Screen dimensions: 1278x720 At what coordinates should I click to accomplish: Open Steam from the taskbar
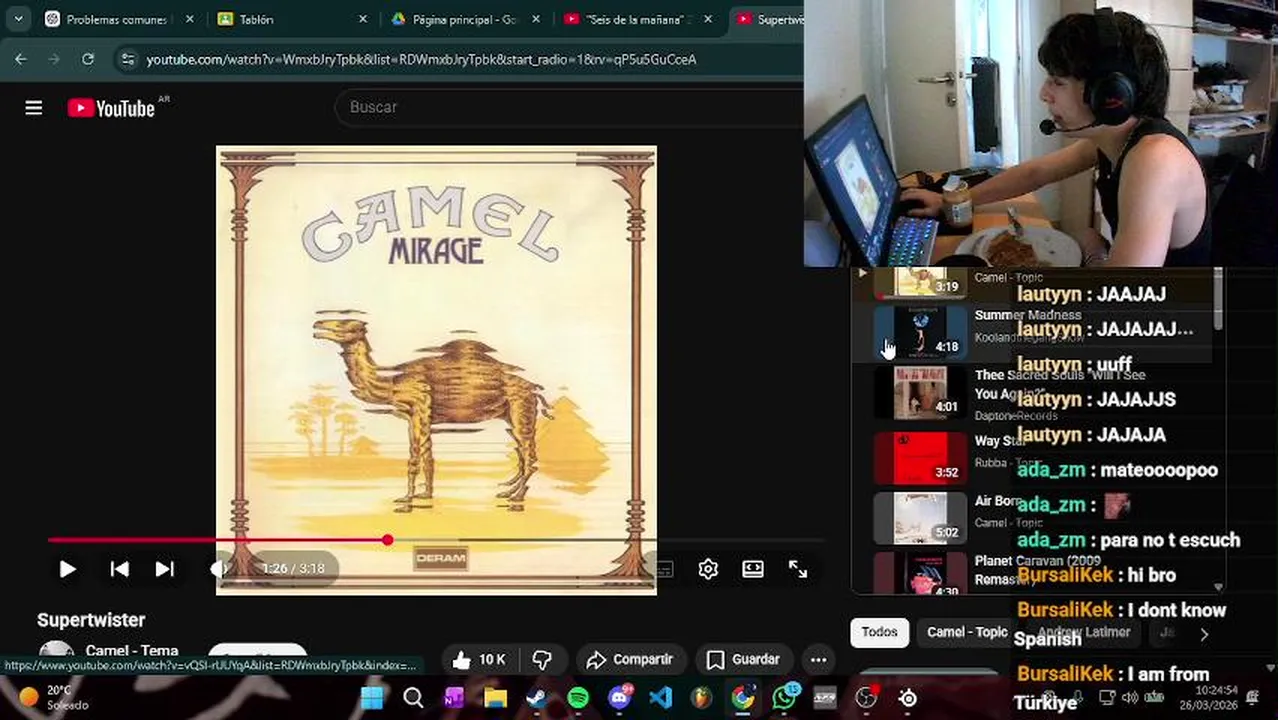[x=537, y=697]
